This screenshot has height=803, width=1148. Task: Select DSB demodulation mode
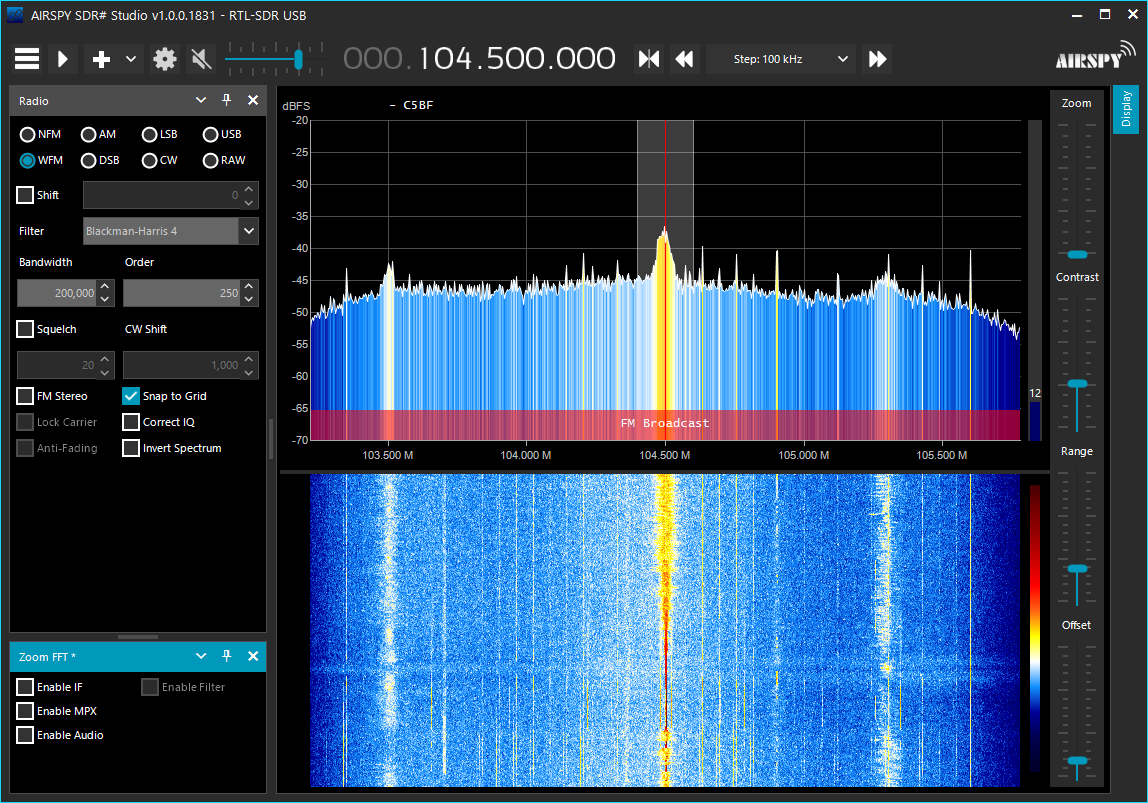pos(100,160)
